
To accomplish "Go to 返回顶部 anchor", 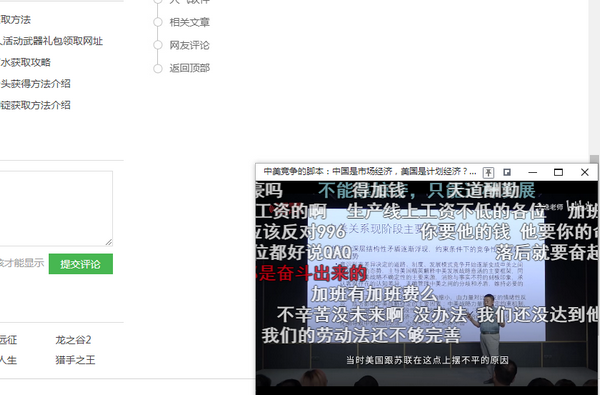I will 190,68.
